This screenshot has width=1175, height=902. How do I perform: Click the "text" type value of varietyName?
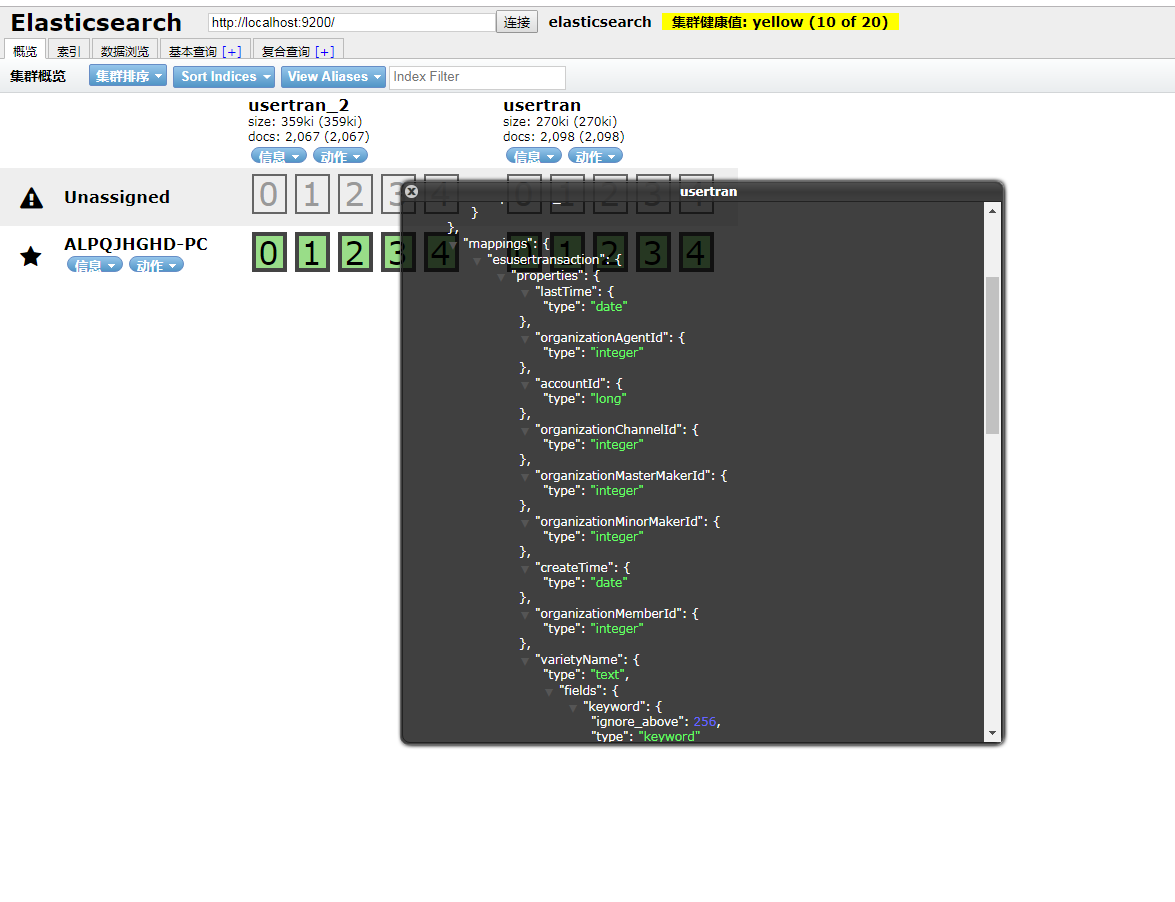point(608,675)
